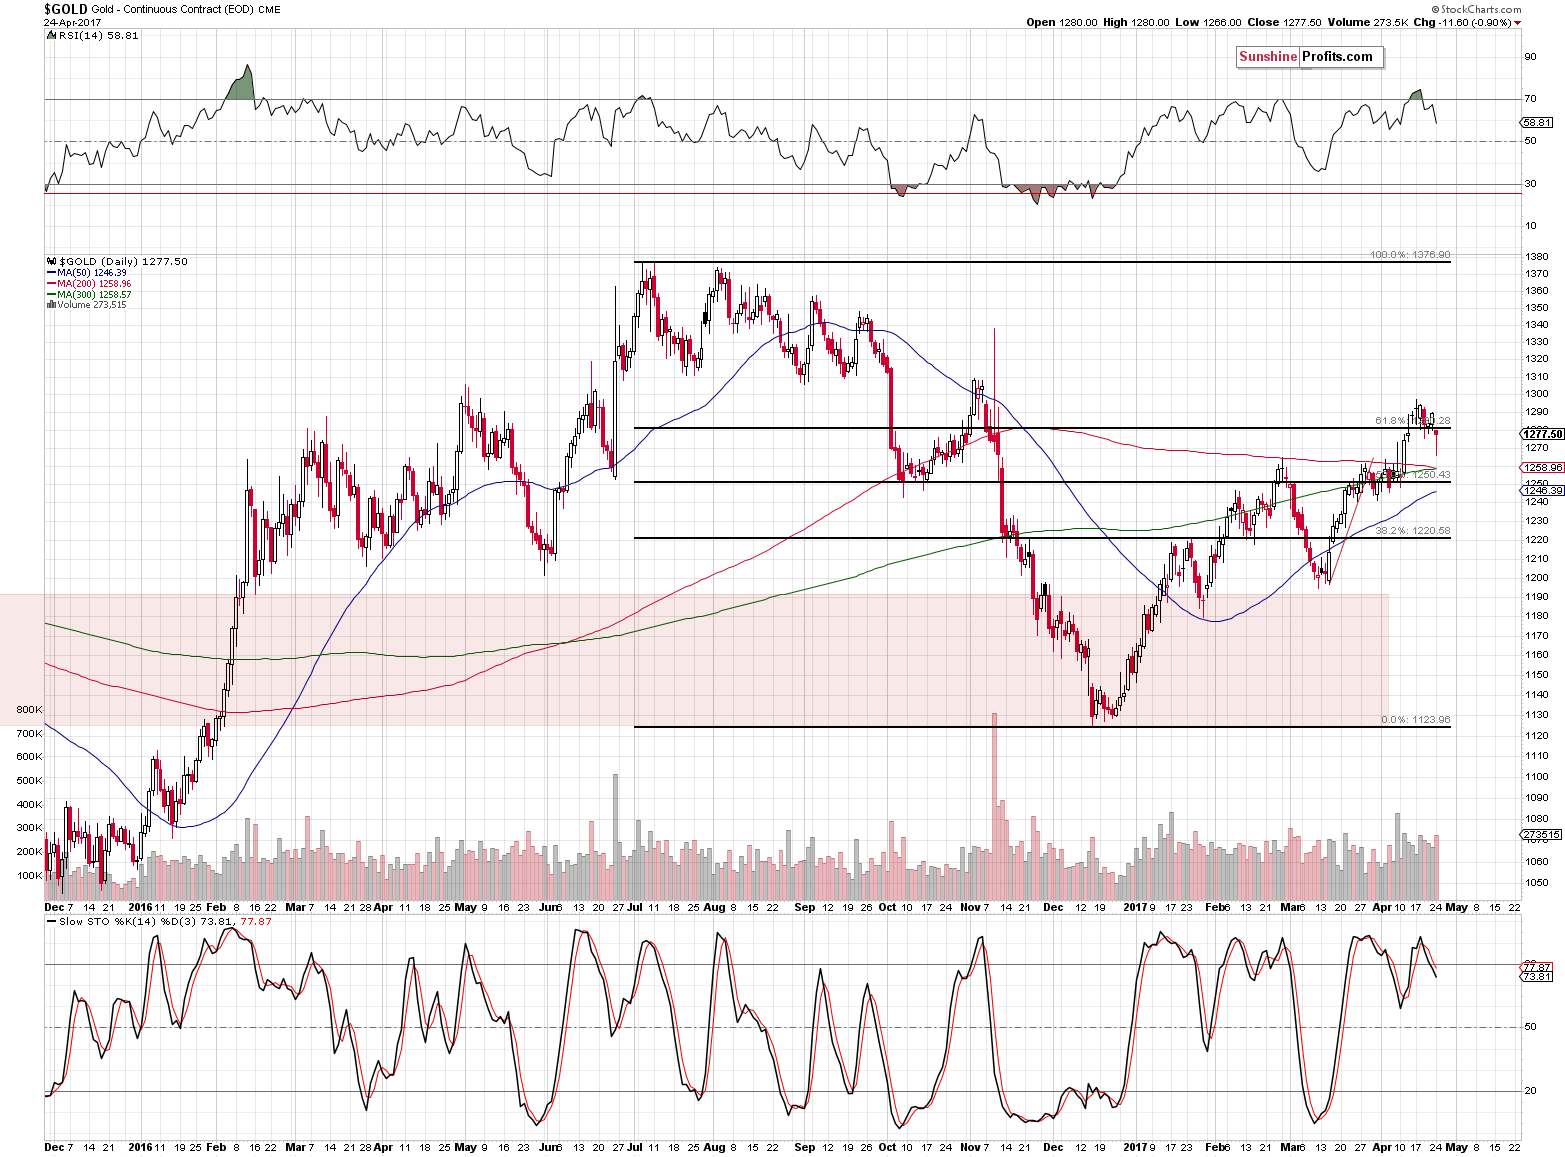Click the 77.87 stochastic tag on the right axis

[1536, 967]
